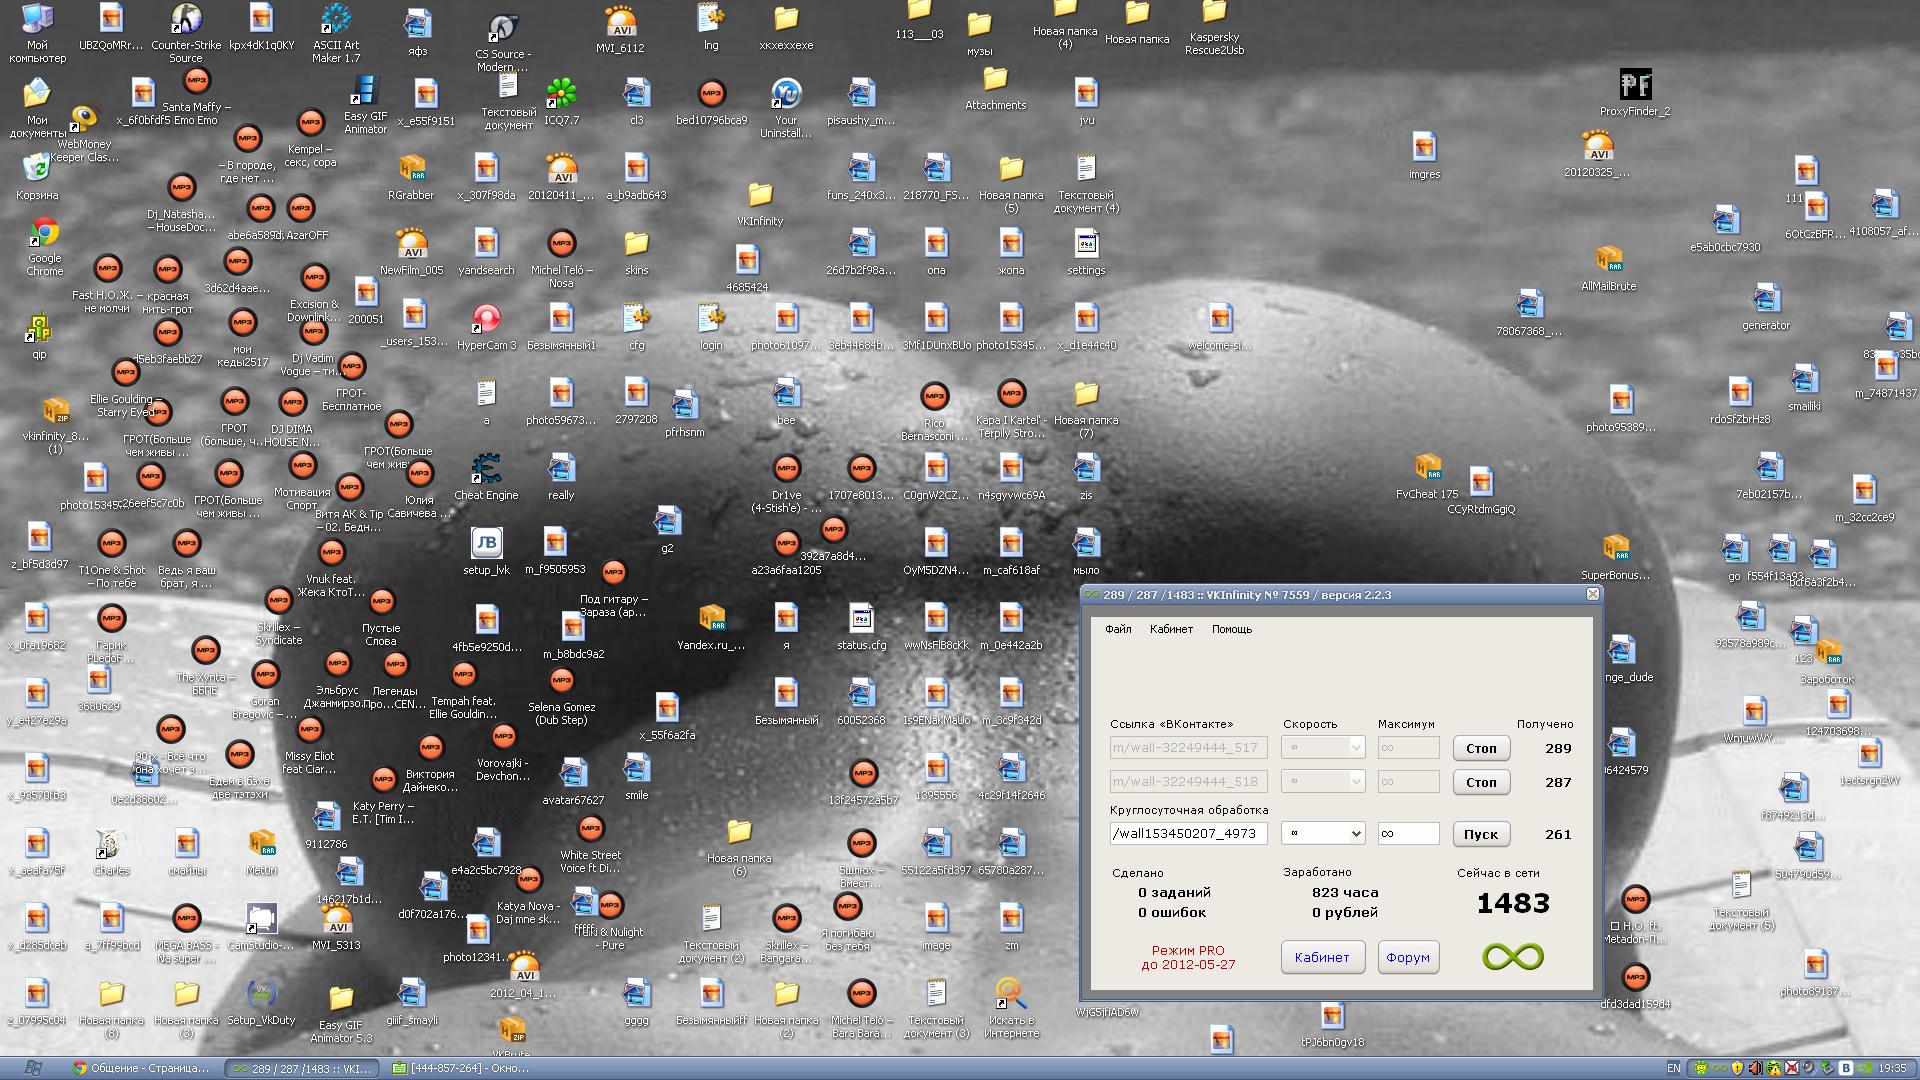Open the Файл menu in VKInfinity
This screenshot has width=1920, height=1080.
pos(1118,629)
